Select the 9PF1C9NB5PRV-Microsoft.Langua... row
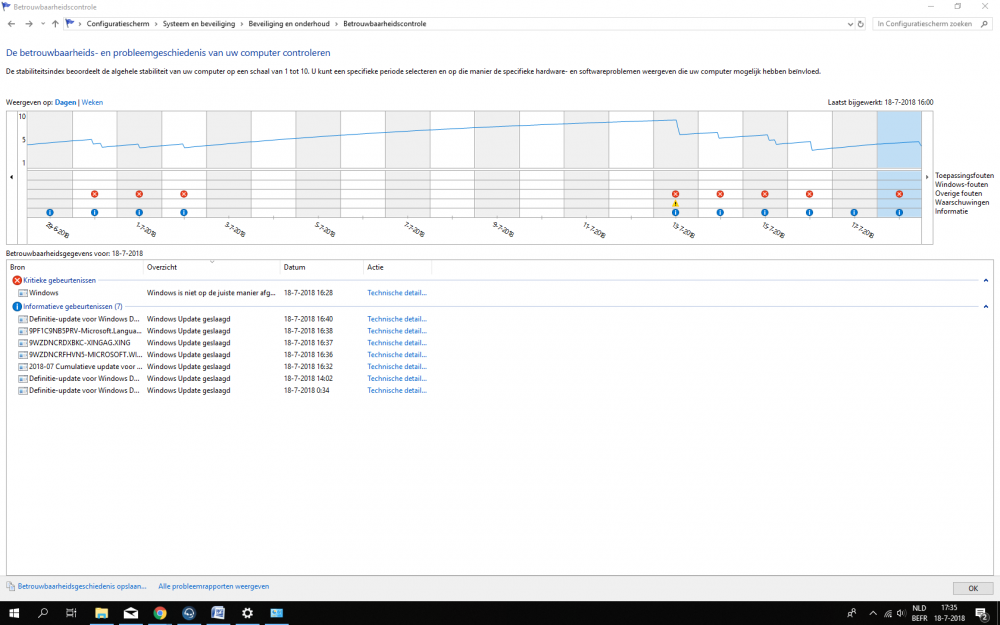 (223, 331)
